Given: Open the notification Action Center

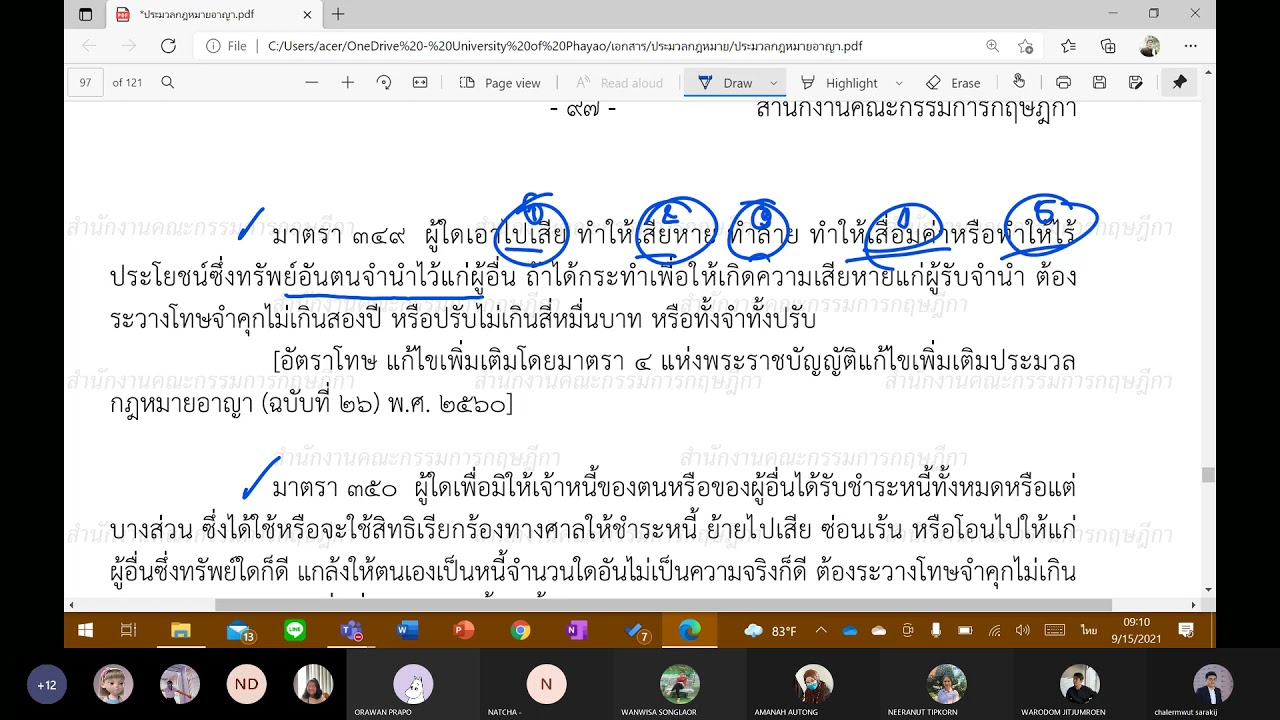Looking at the screenshot, I should click(1186, 630).
